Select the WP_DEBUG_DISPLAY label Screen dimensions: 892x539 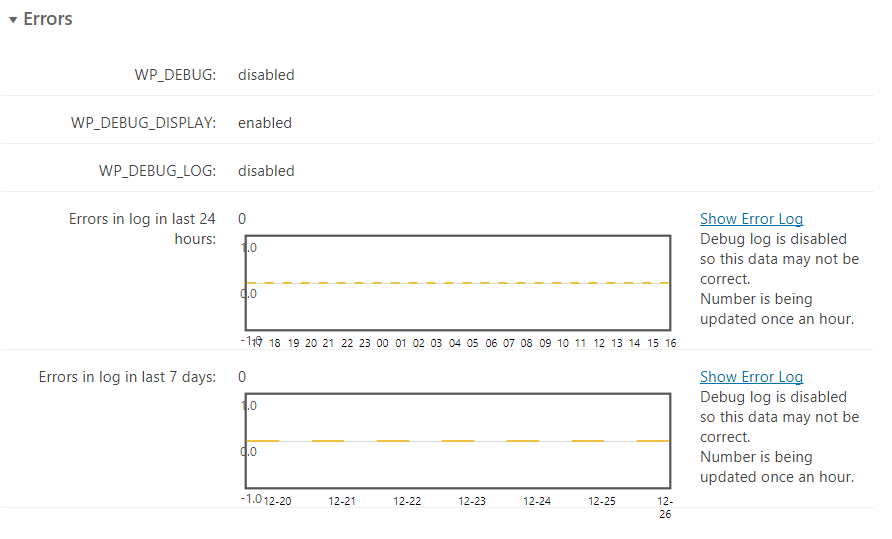pos(143,123)
